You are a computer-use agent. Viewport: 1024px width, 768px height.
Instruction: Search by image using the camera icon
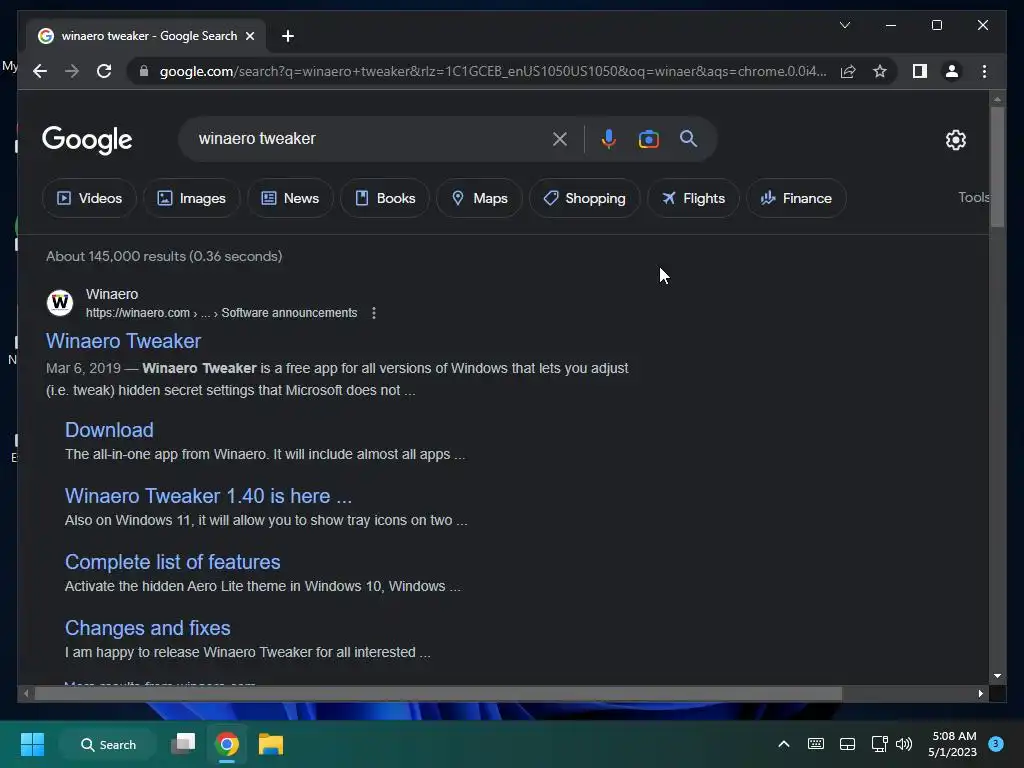point(648,139)
